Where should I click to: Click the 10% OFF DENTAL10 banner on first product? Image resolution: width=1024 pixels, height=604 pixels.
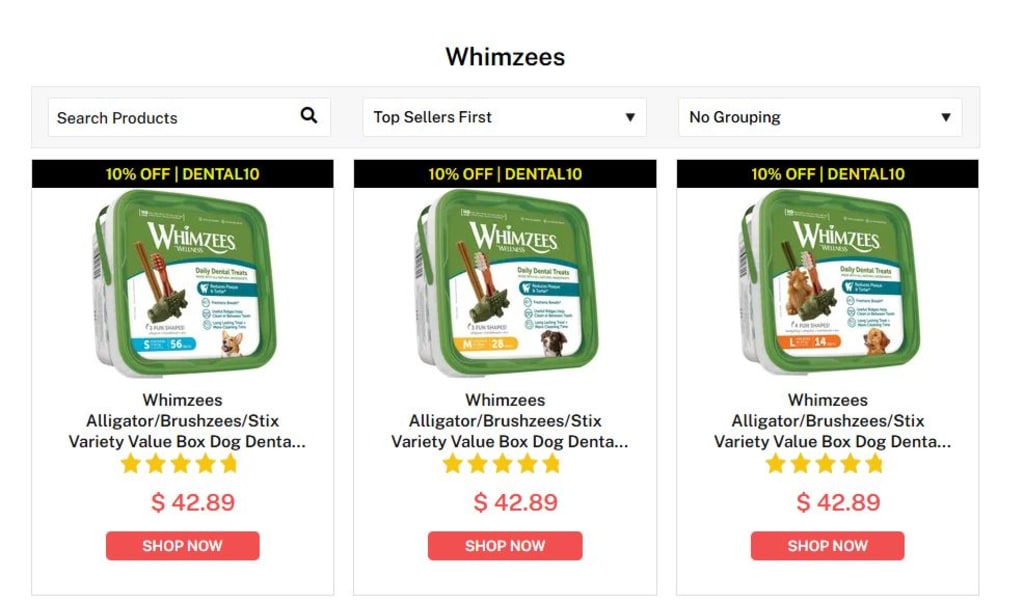pos(183,174)
